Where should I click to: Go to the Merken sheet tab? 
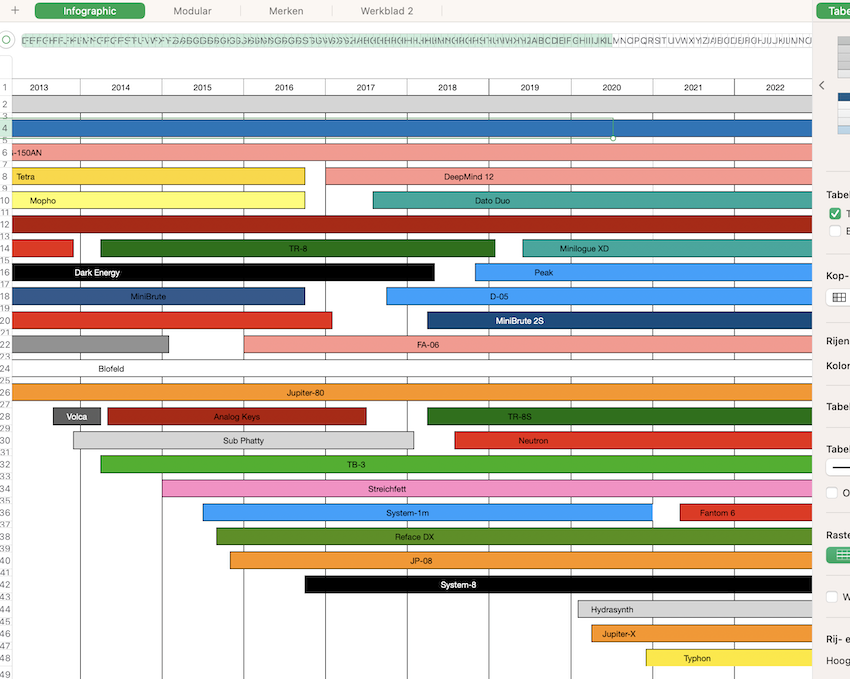(x=286, y=11)
